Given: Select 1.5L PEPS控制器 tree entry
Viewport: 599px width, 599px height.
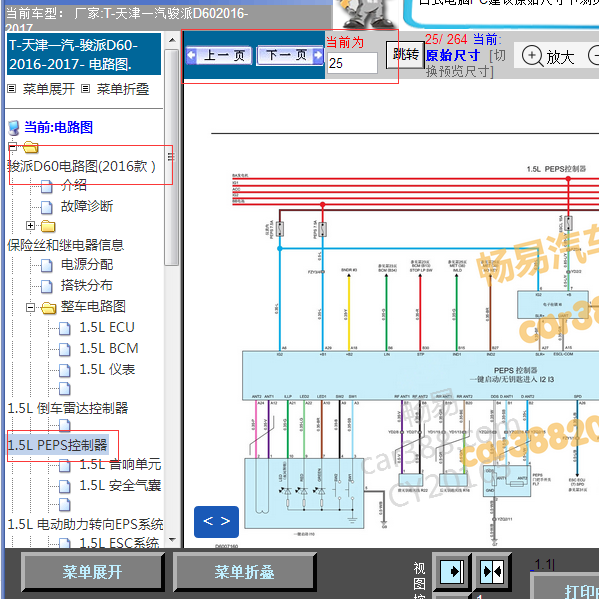Looking at the screenshot, I should (x=57, y=445).
